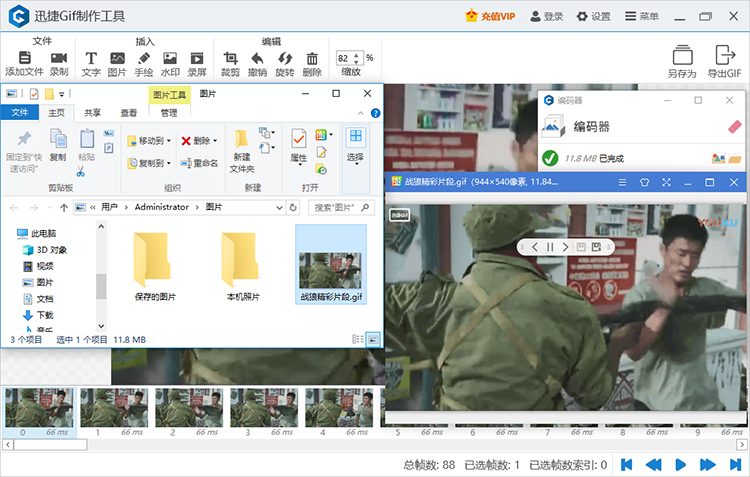
Task: Open 登录 login
Action: click(x=547, y=16)
